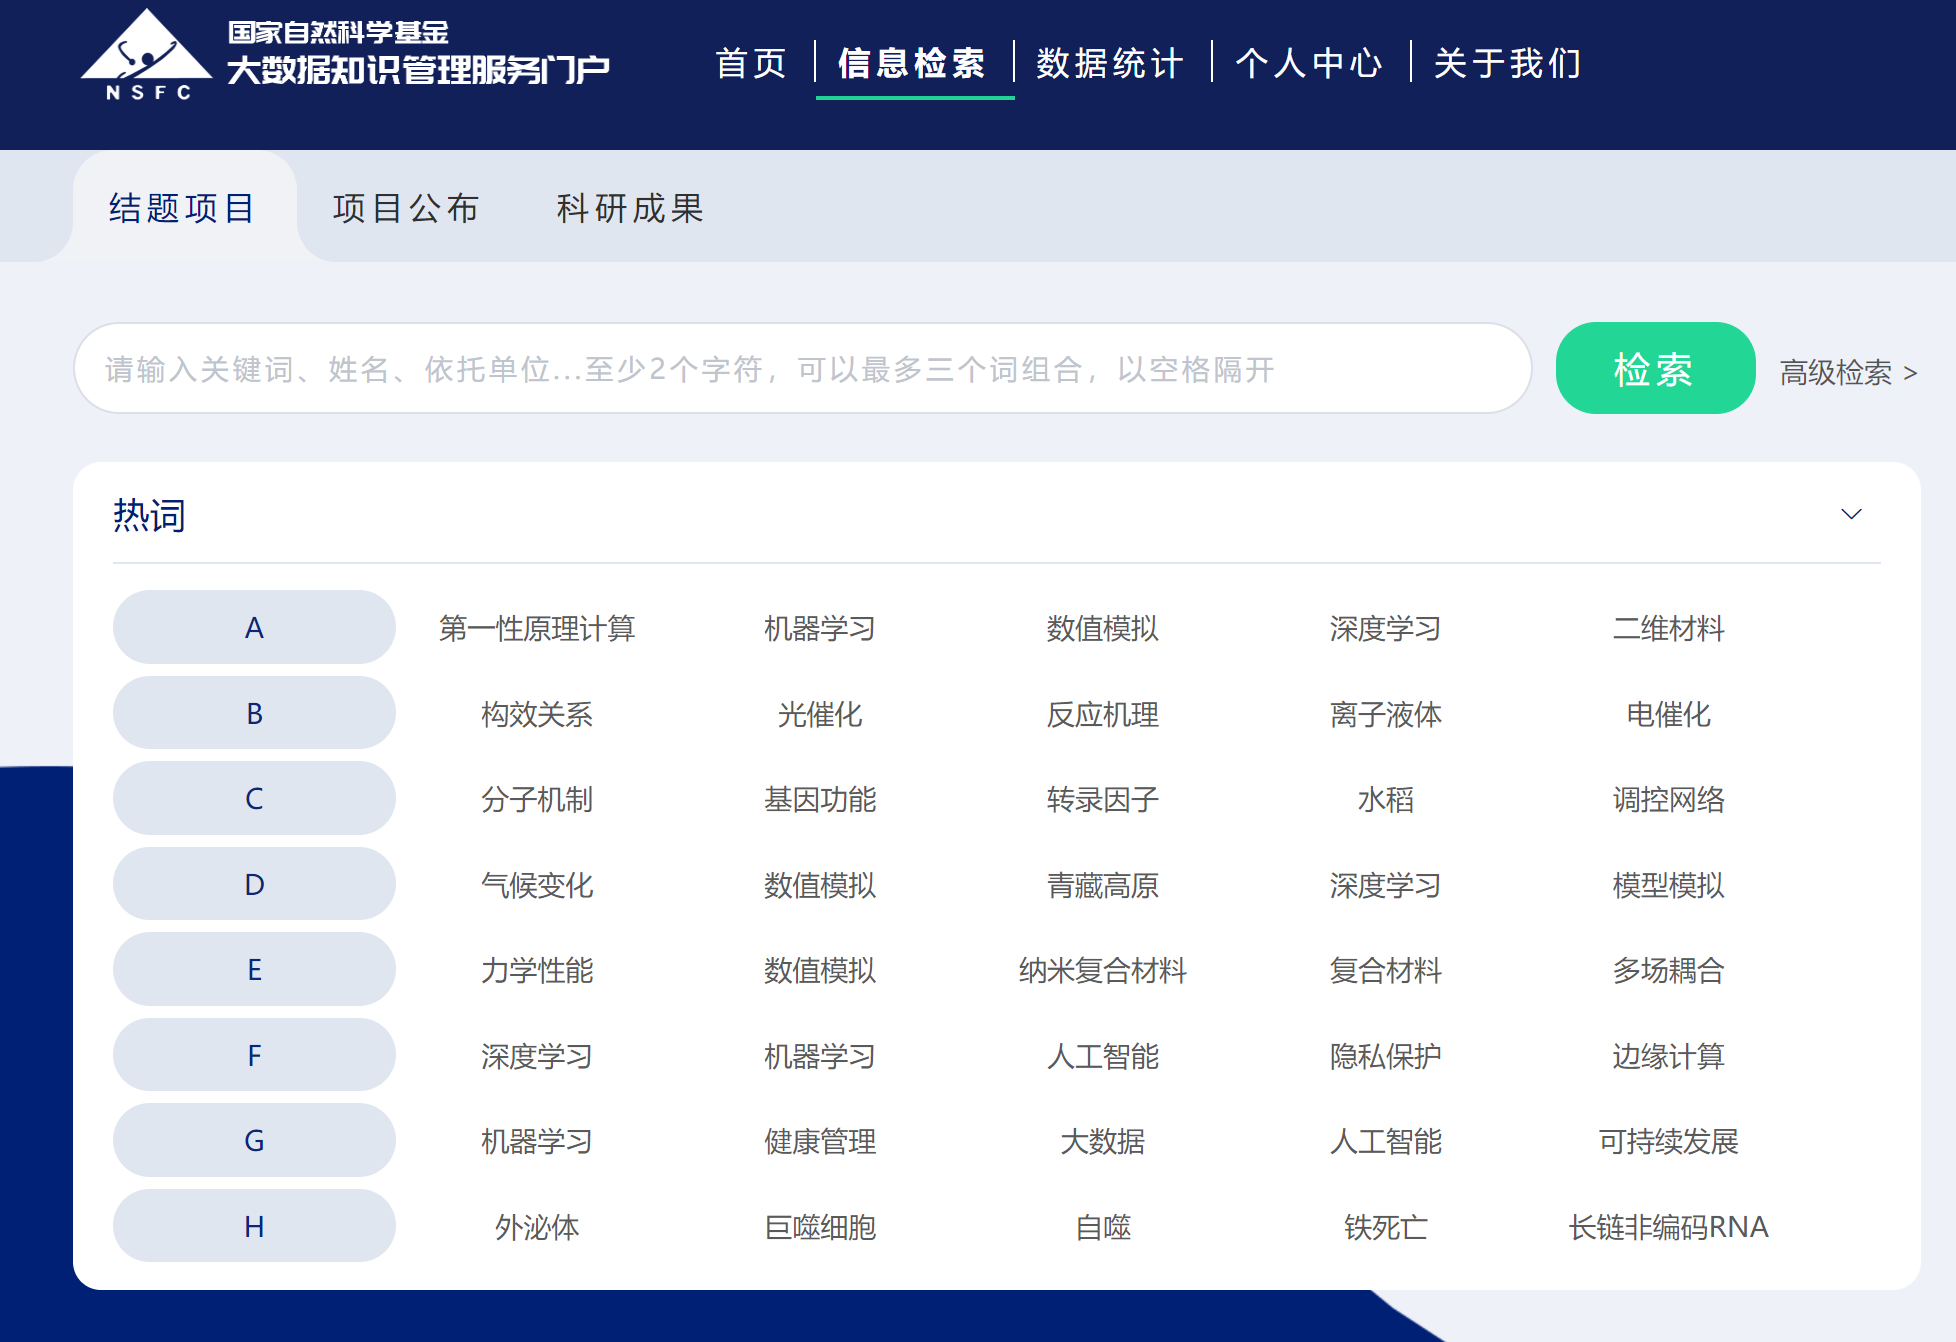Click hot word 青藏高原

click(1102, 885)
